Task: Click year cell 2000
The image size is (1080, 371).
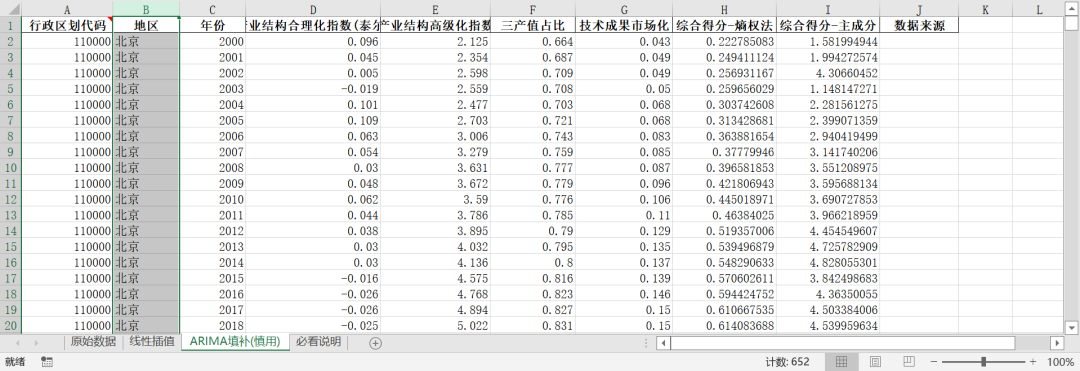Action: 212,41
